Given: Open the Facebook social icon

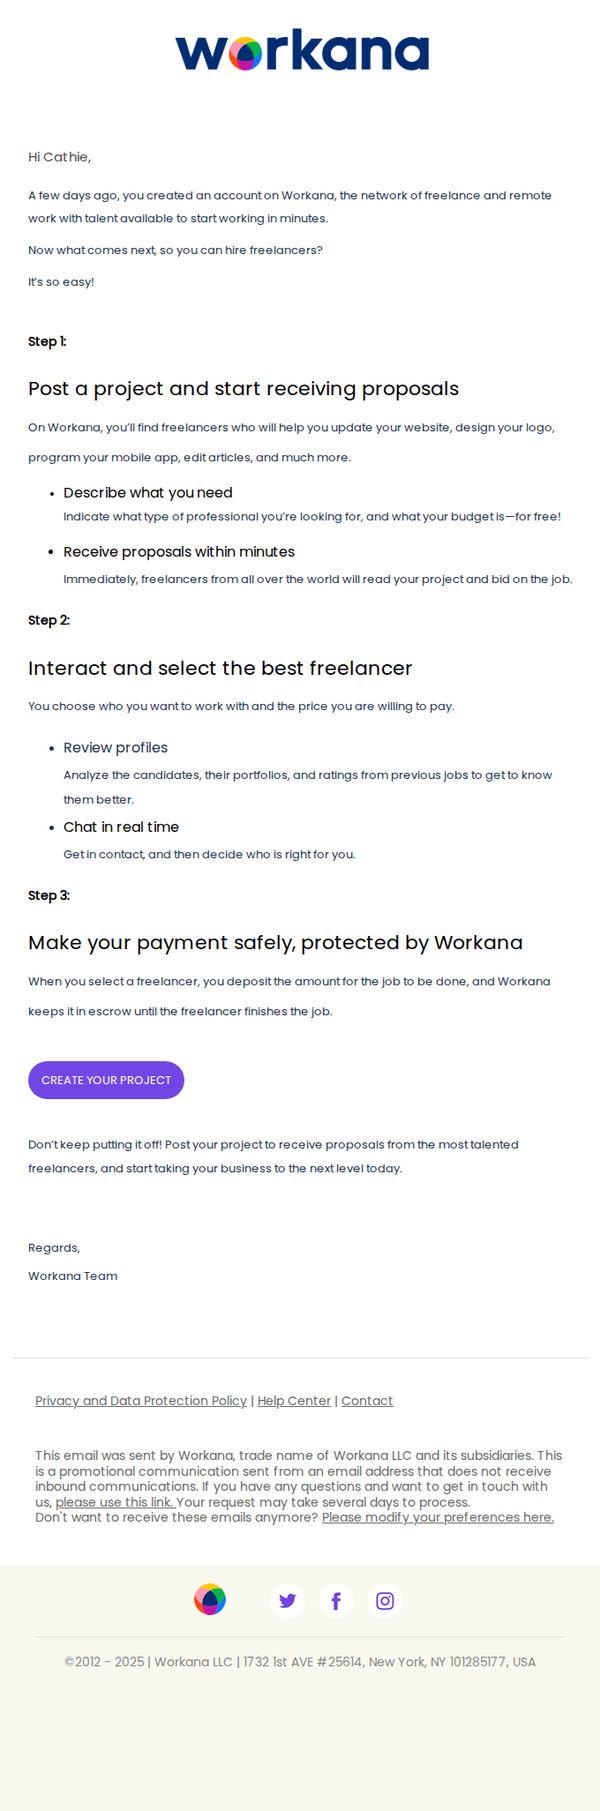Looking at the screenshot, I should [x=336, y=1600].
